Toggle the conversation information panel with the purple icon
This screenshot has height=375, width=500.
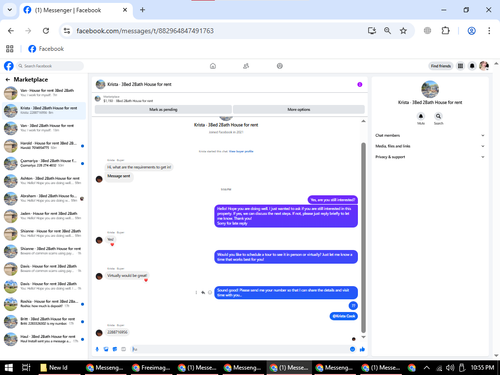(x=360, y=85)
